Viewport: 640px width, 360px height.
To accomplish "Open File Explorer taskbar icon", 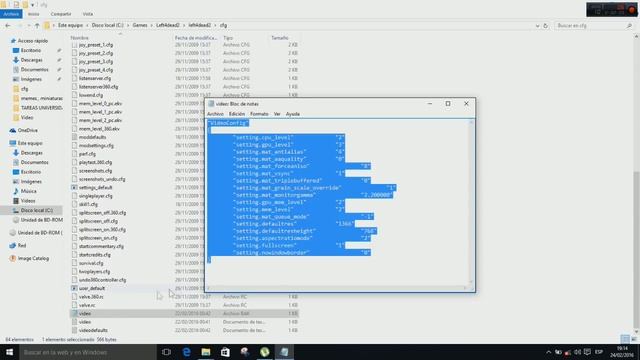I will point(206,352).
